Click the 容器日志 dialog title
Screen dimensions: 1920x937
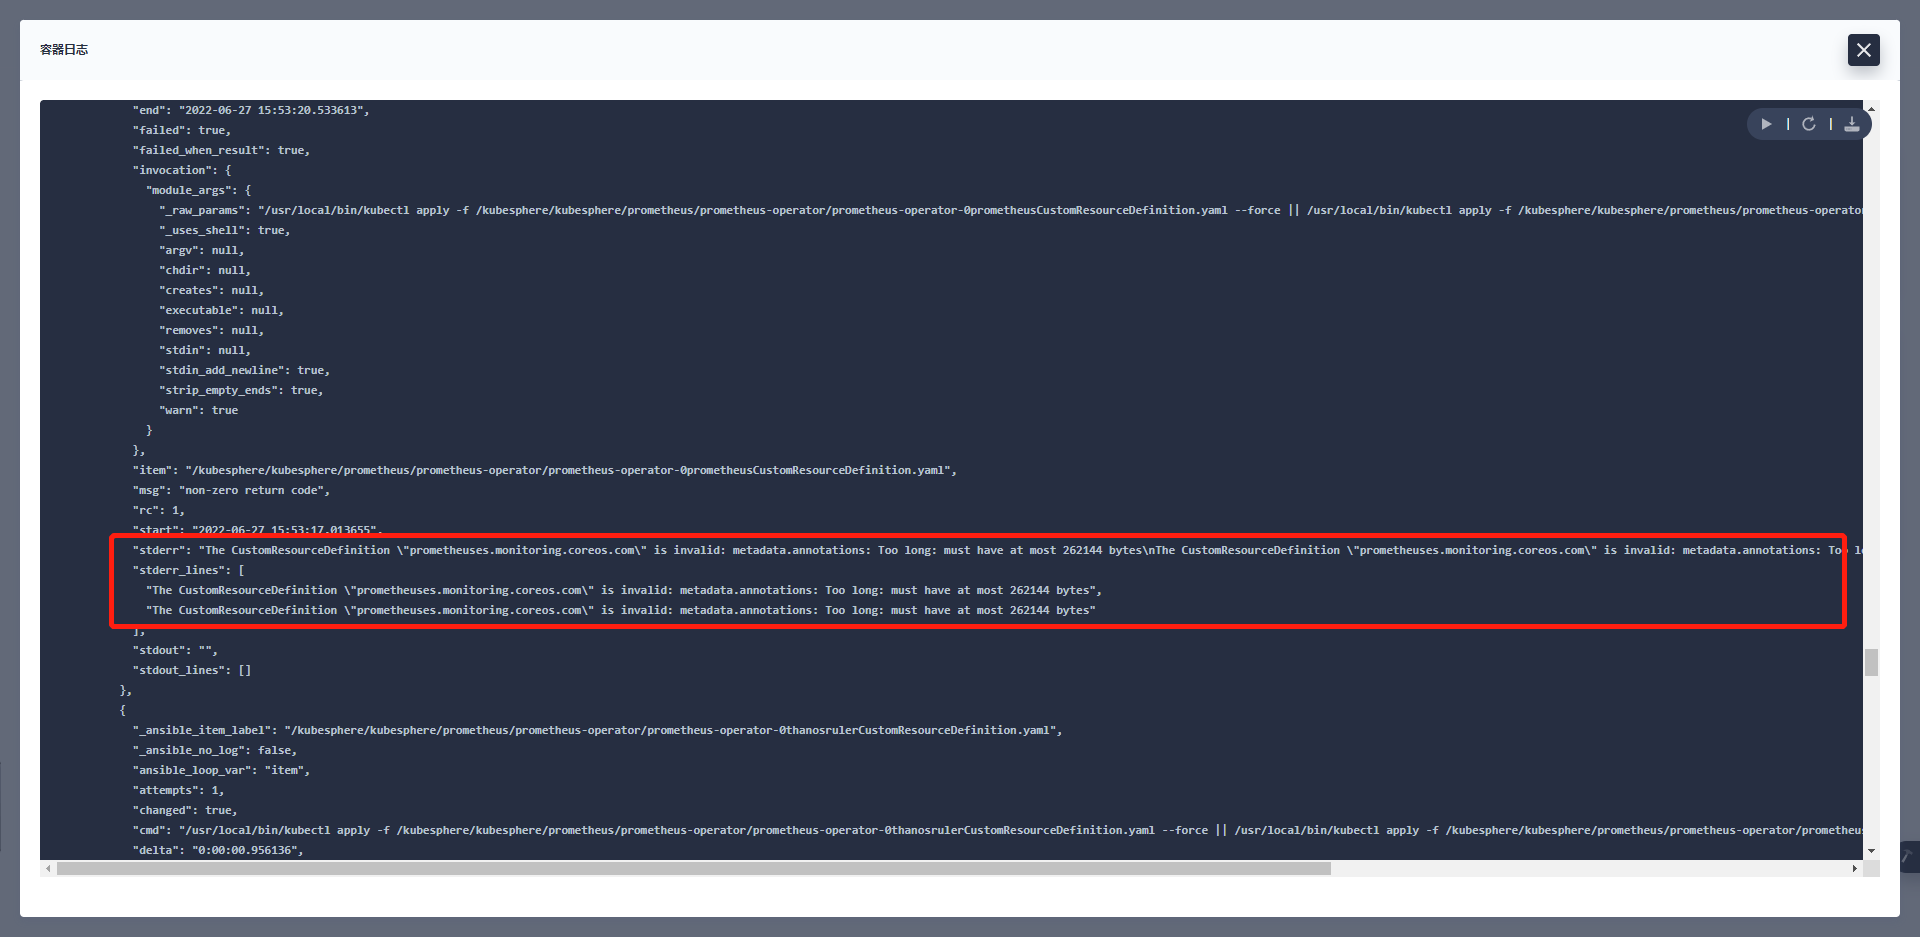[63, 49]
